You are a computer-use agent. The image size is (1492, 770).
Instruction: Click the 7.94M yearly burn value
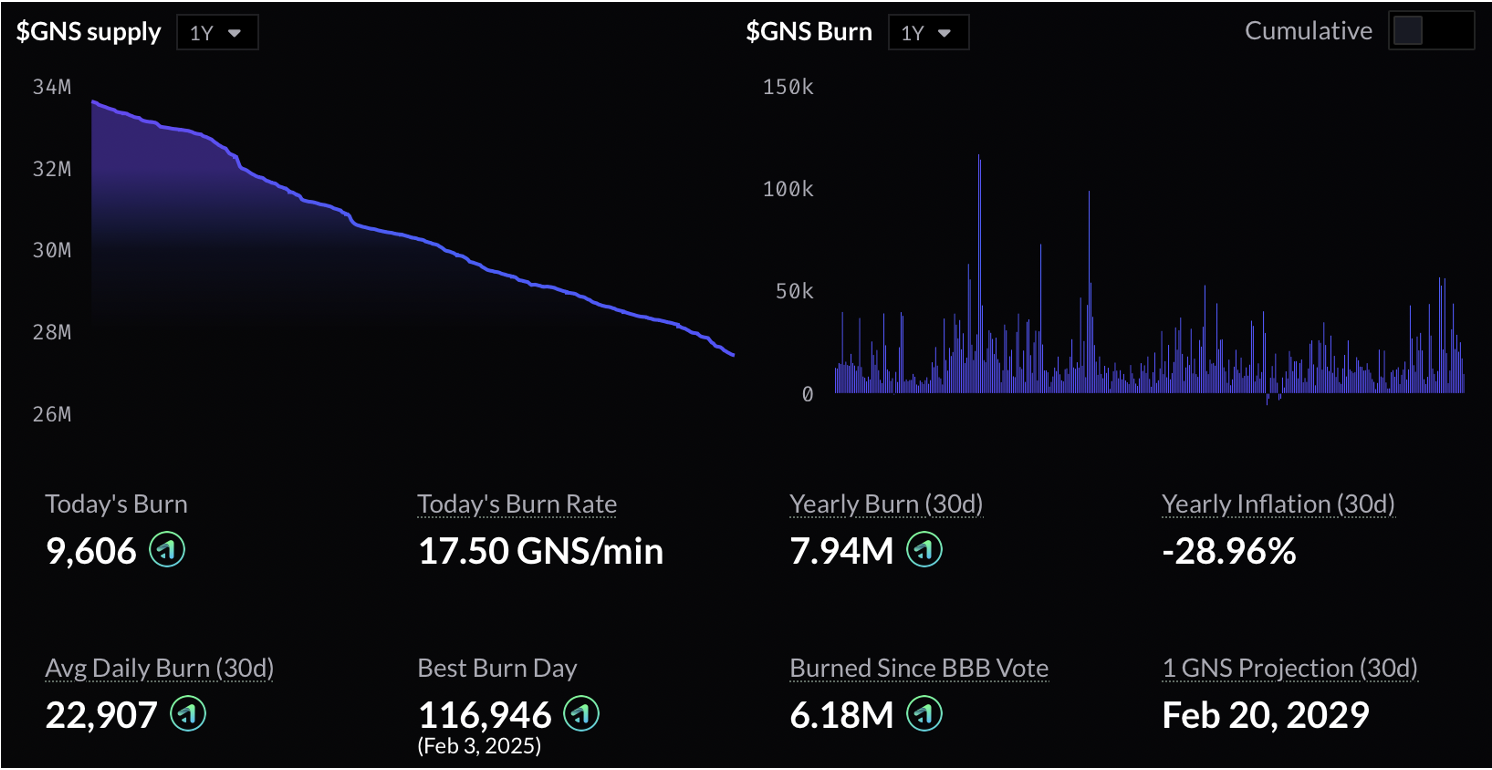pos(841,551)
